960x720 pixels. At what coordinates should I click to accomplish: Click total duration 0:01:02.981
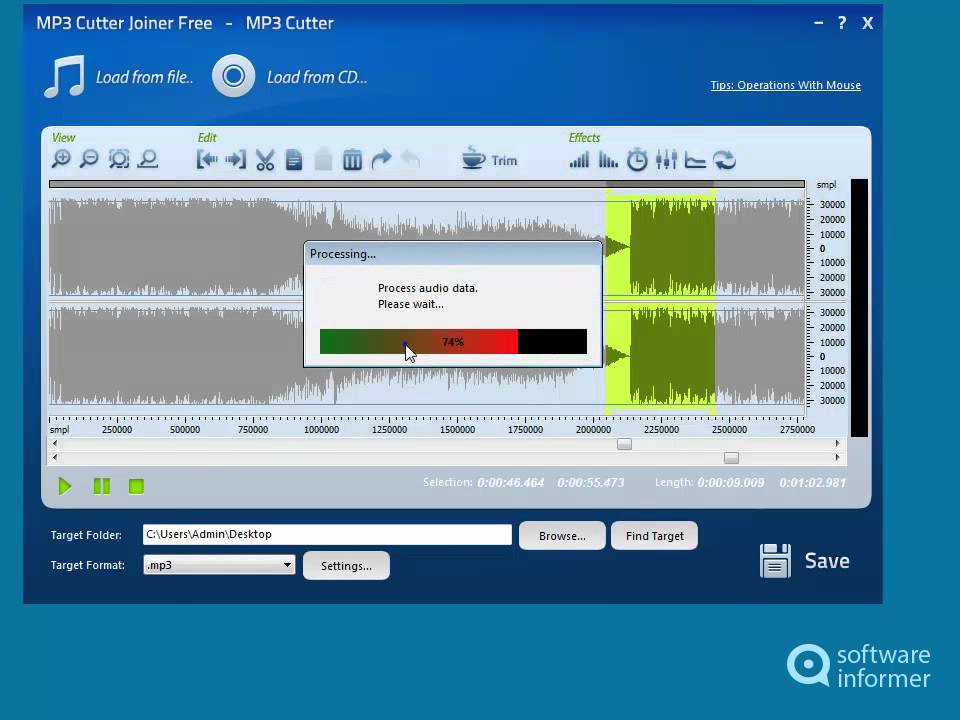(x=812, y=483)
